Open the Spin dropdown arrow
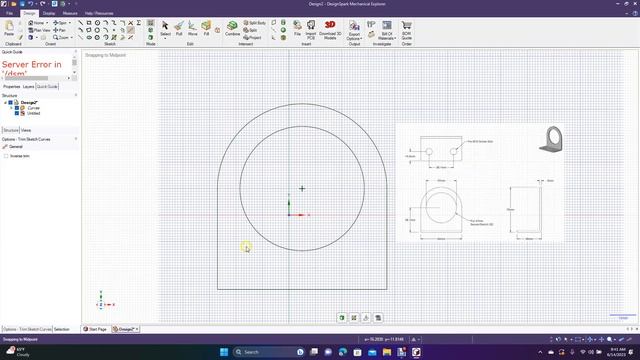Viewport: 640px width, 360px height. [70, 23]
